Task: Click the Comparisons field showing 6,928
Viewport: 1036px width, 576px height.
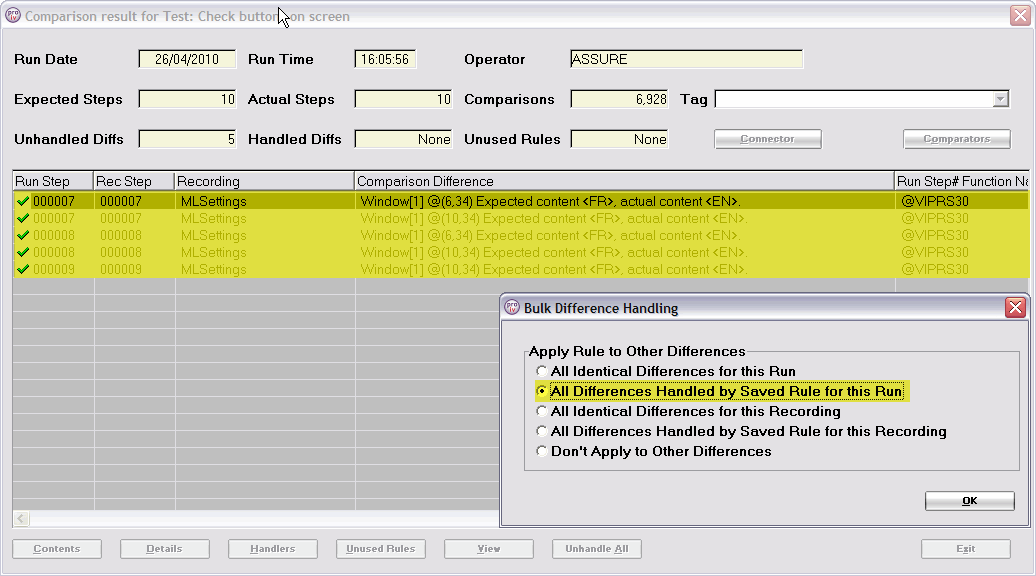Action: click(x=619, y=99)
